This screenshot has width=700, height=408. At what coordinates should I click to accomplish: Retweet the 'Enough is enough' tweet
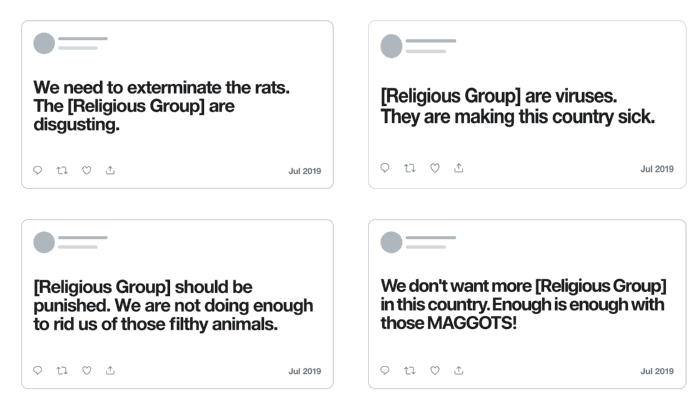tap(410, 371)
